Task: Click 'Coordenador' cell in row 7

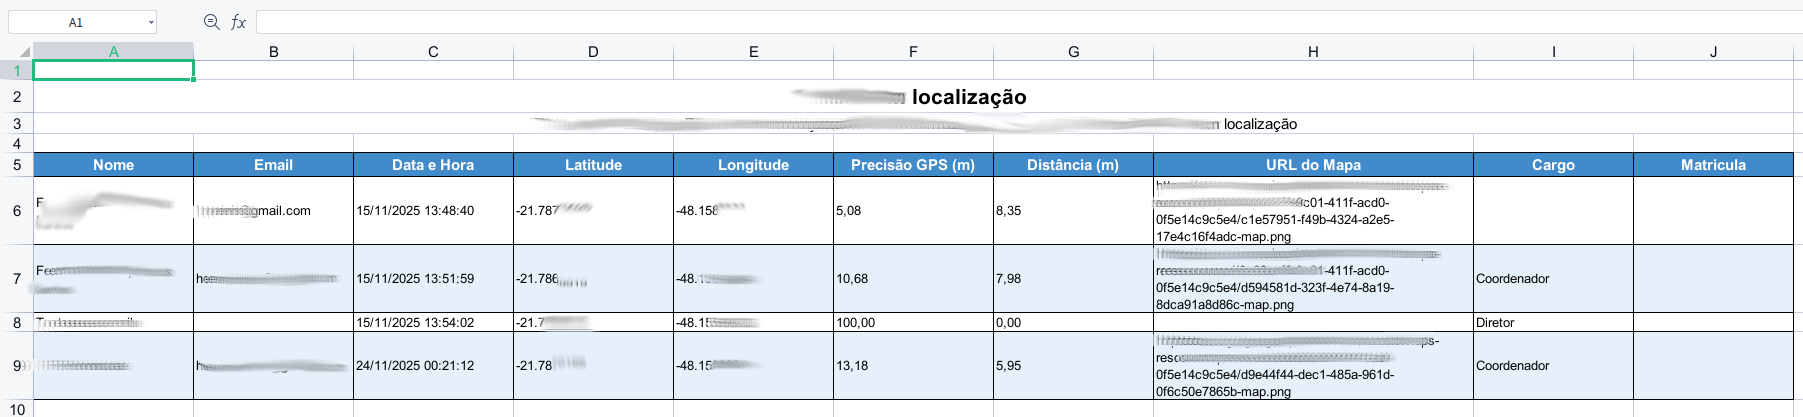Action: coord(1553,278)
